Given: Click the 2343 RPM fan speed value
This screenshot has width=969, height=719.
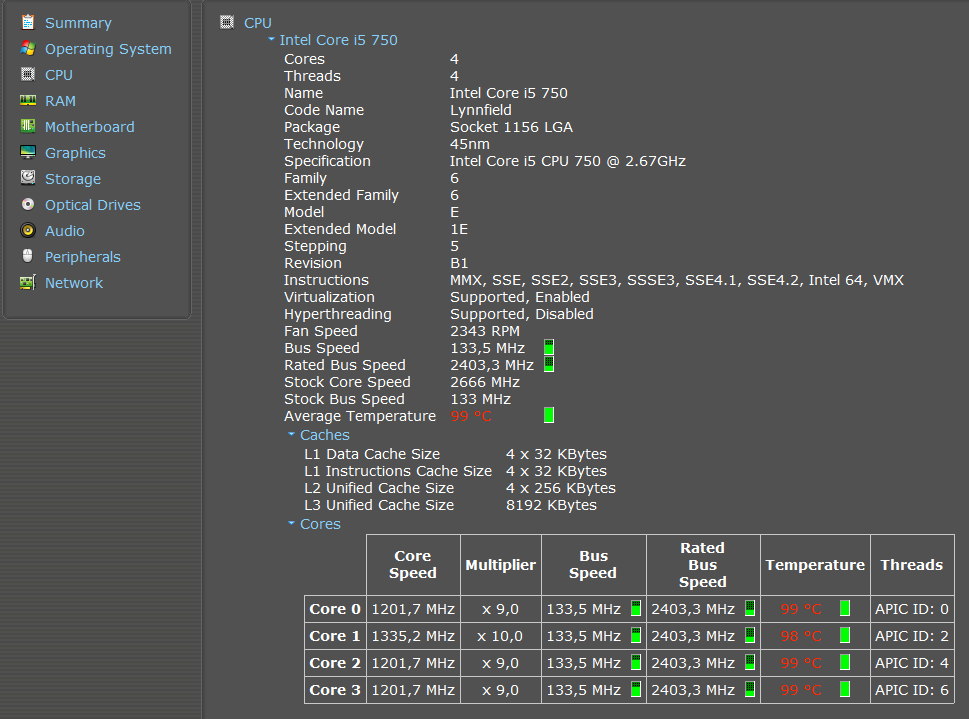Looking at the screenshot, I should [x=484, y=331].
